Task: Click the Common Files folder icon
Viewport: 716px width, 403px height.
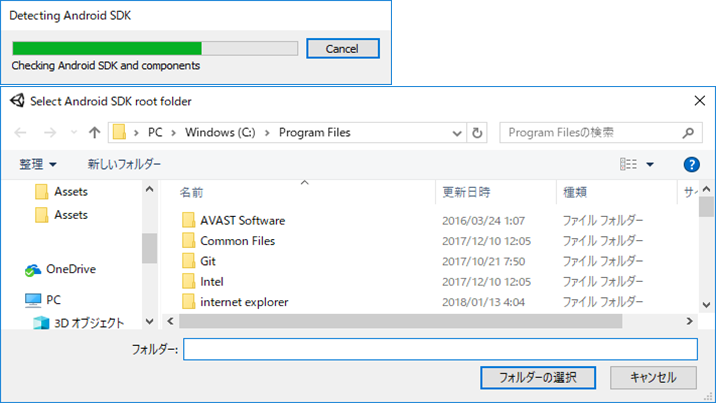Action: [188, 241]
